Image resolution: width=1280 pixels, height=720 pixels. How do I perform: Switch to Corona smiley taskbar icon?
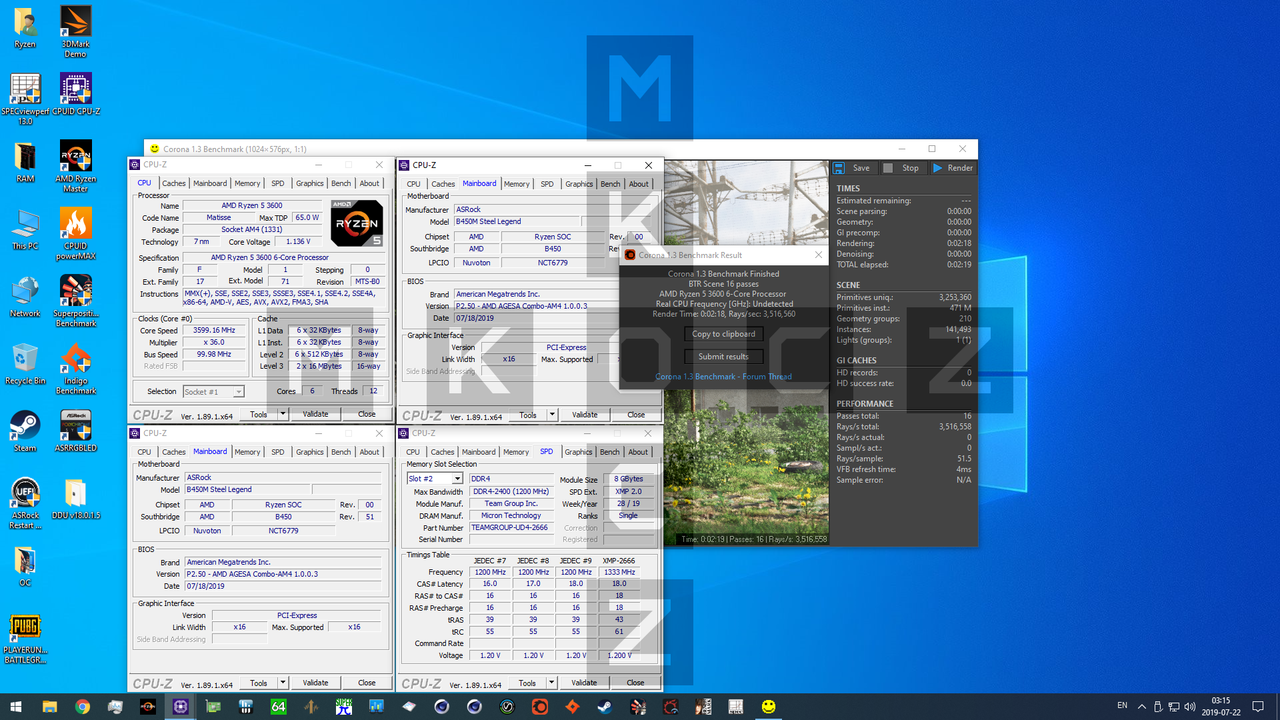(x=768, y=706)
